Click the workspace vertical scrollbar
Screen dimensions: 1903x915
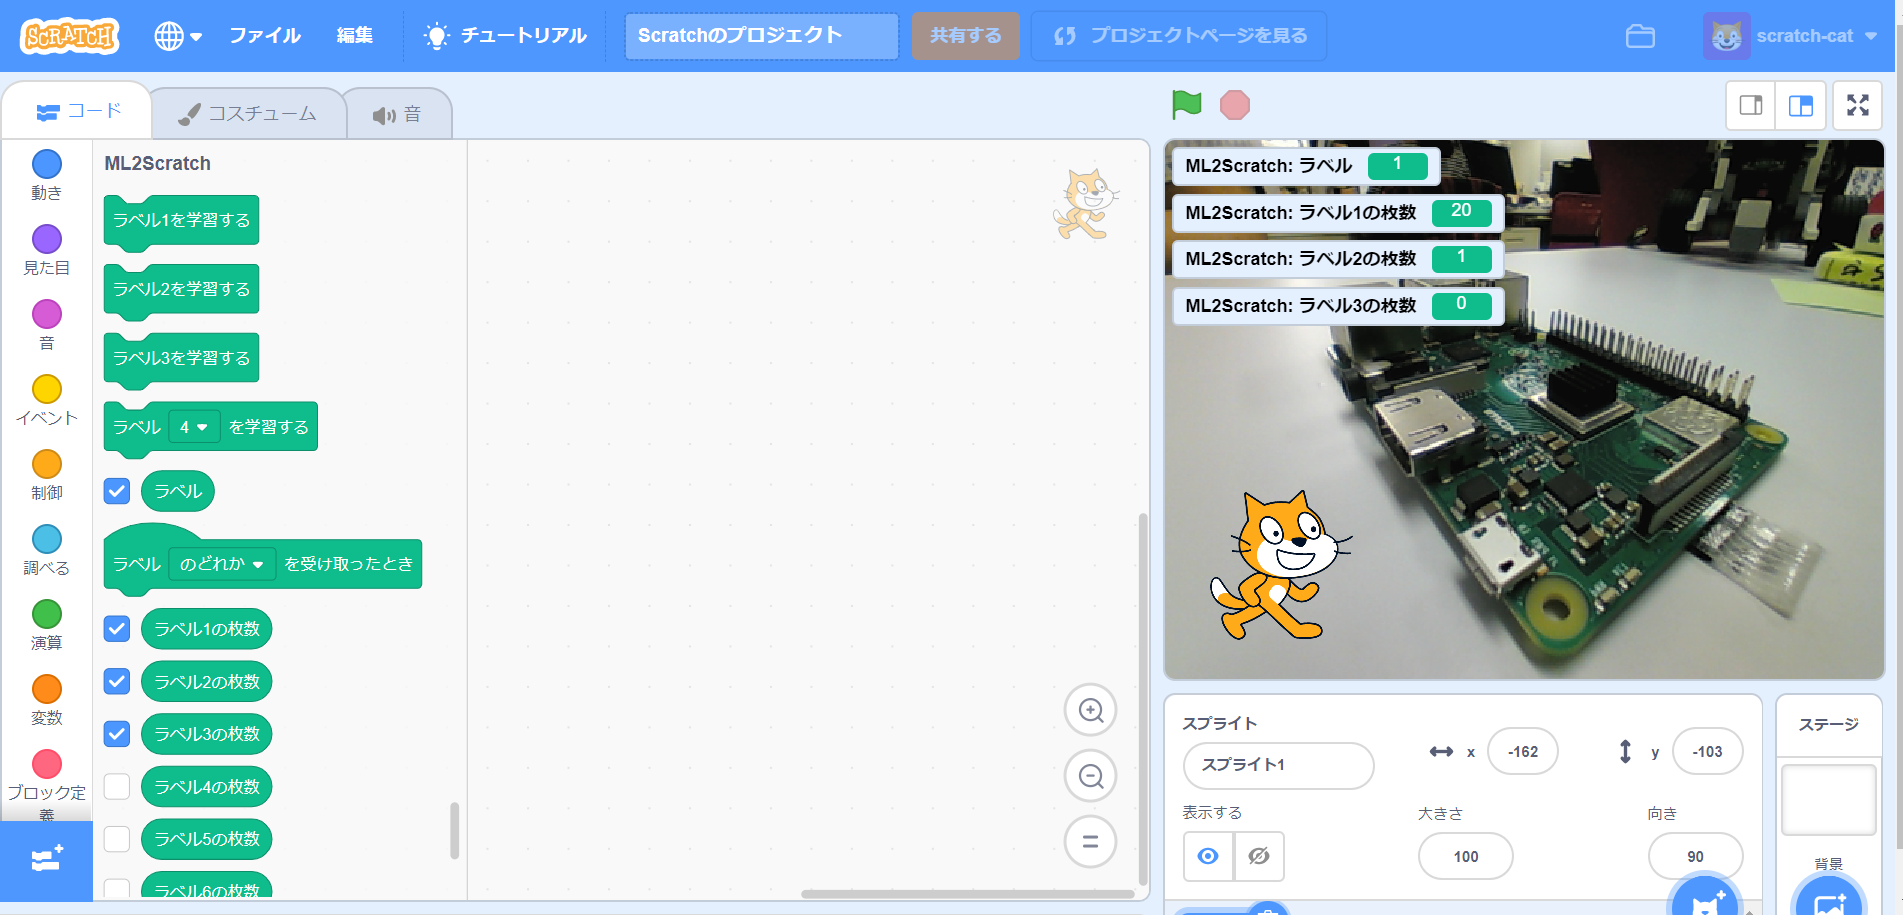(x=1142, y=700)
